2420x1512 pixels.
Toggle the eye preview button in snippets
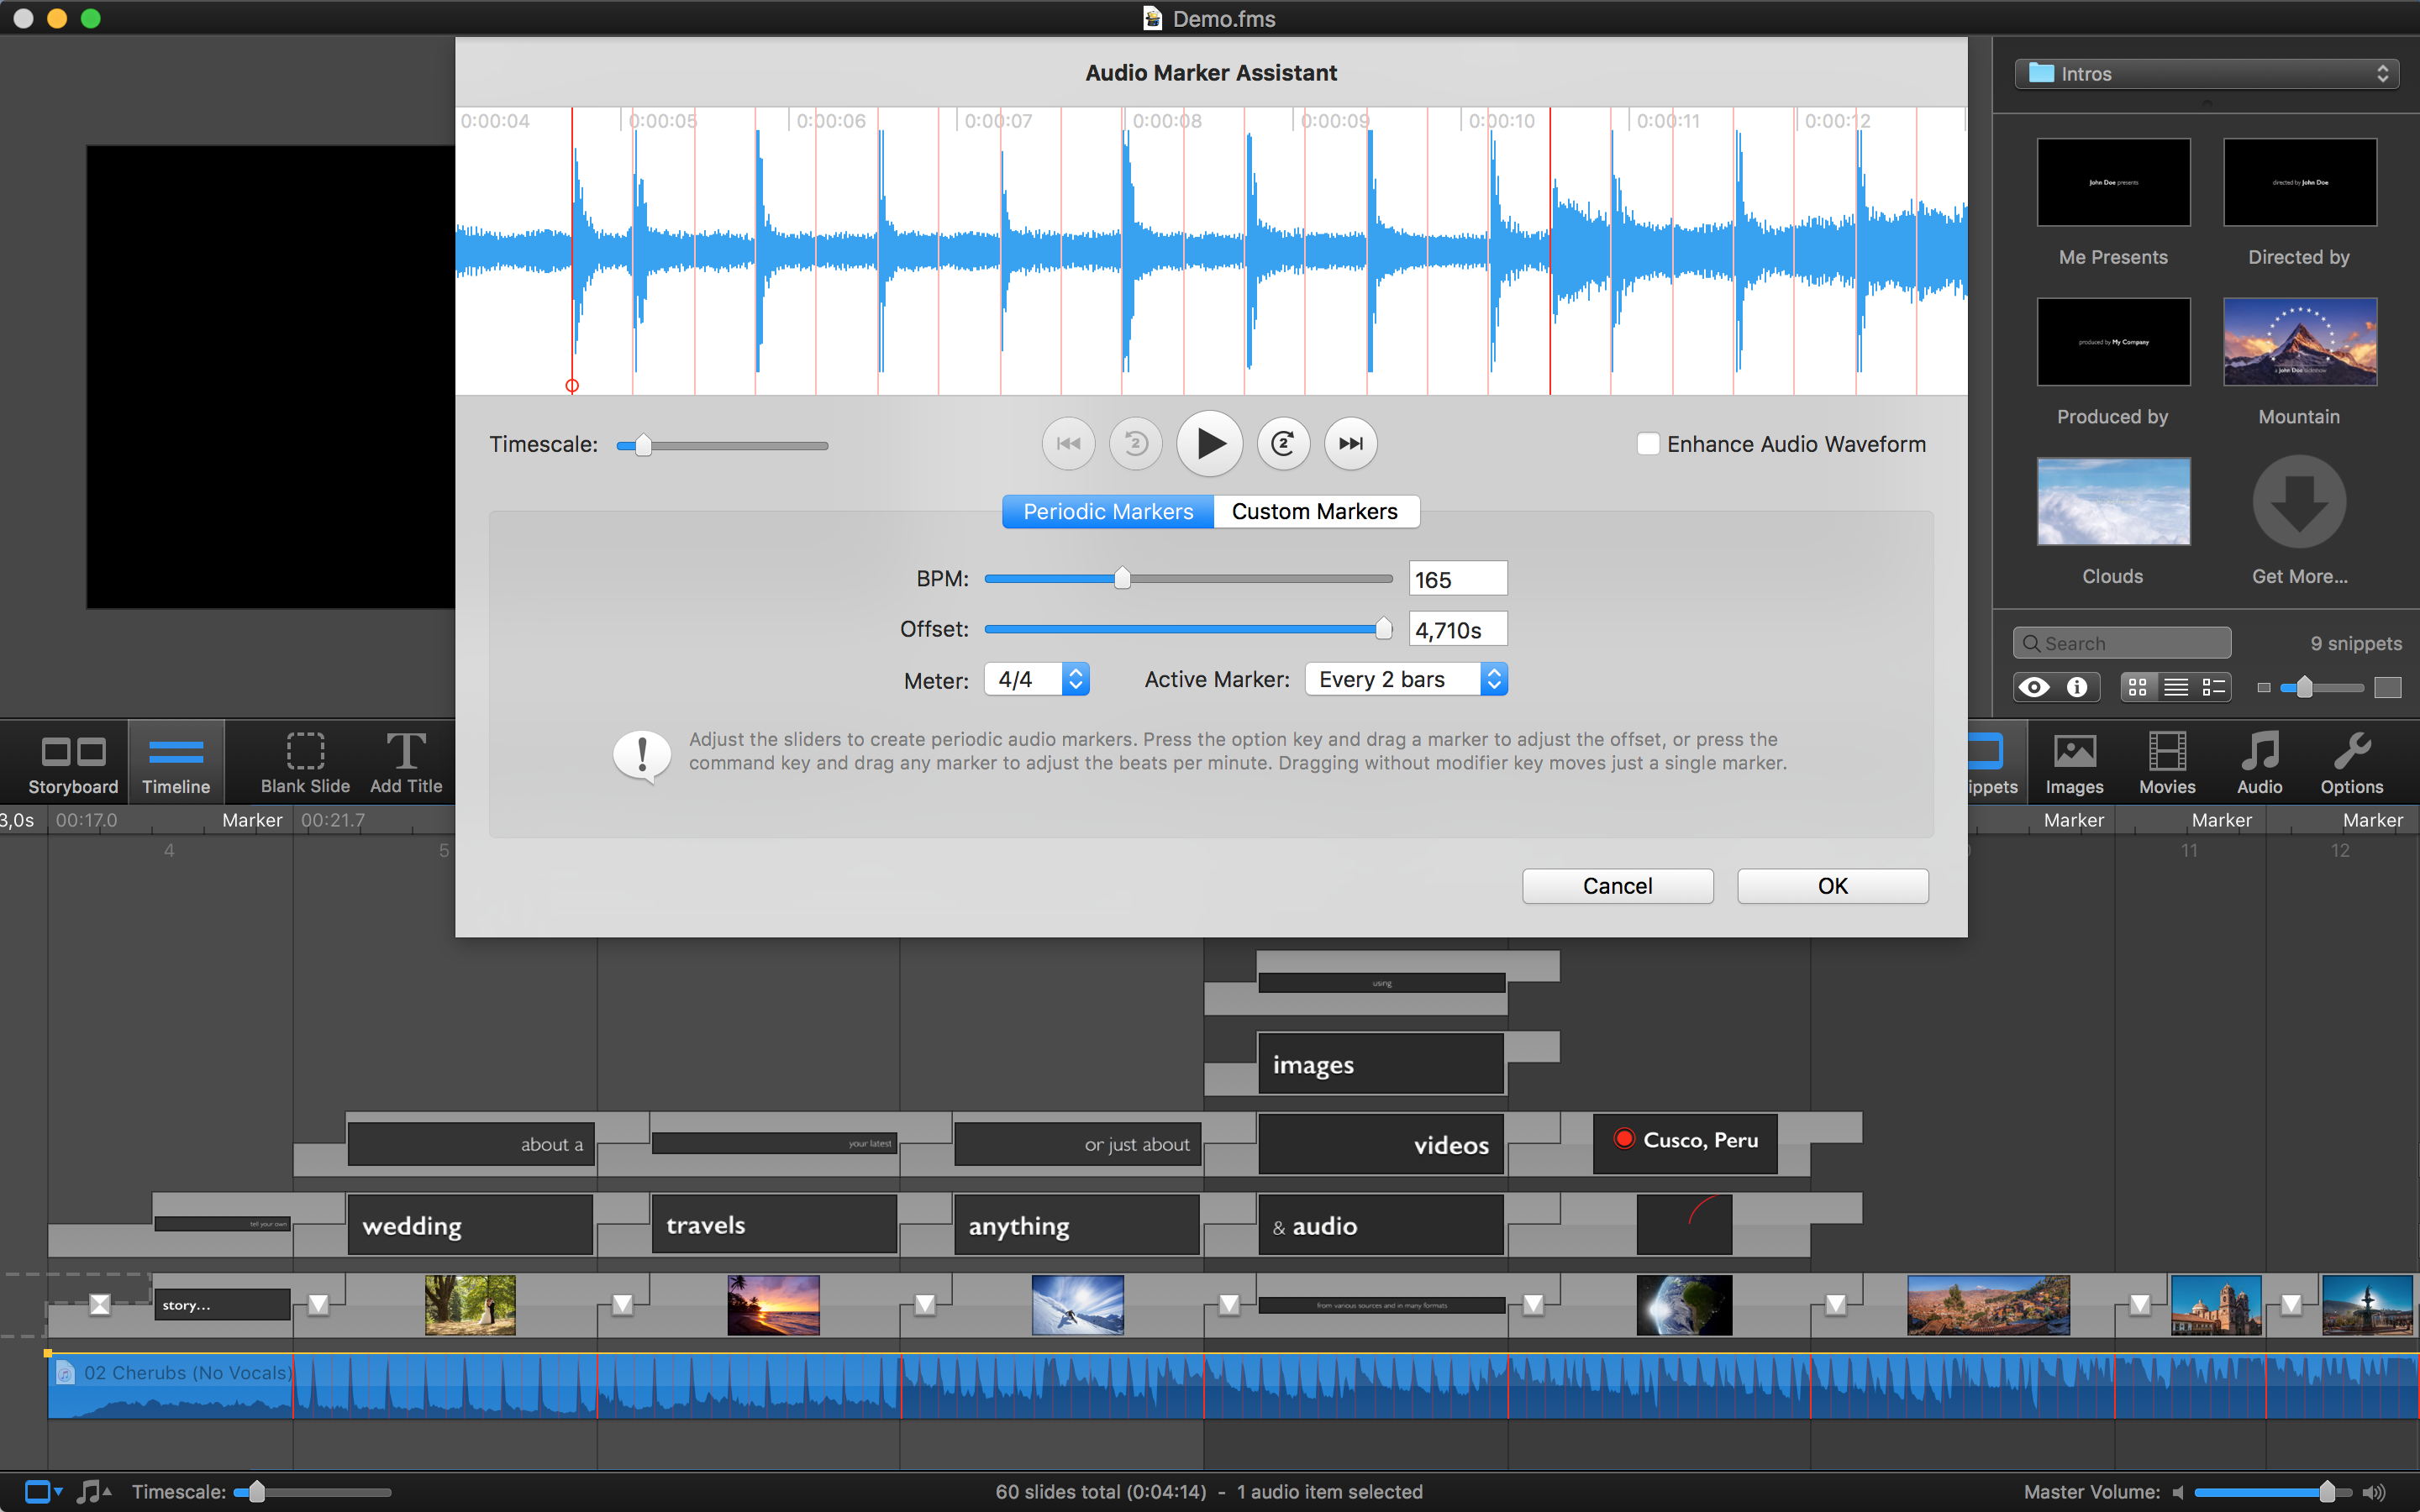[2034, 687]
